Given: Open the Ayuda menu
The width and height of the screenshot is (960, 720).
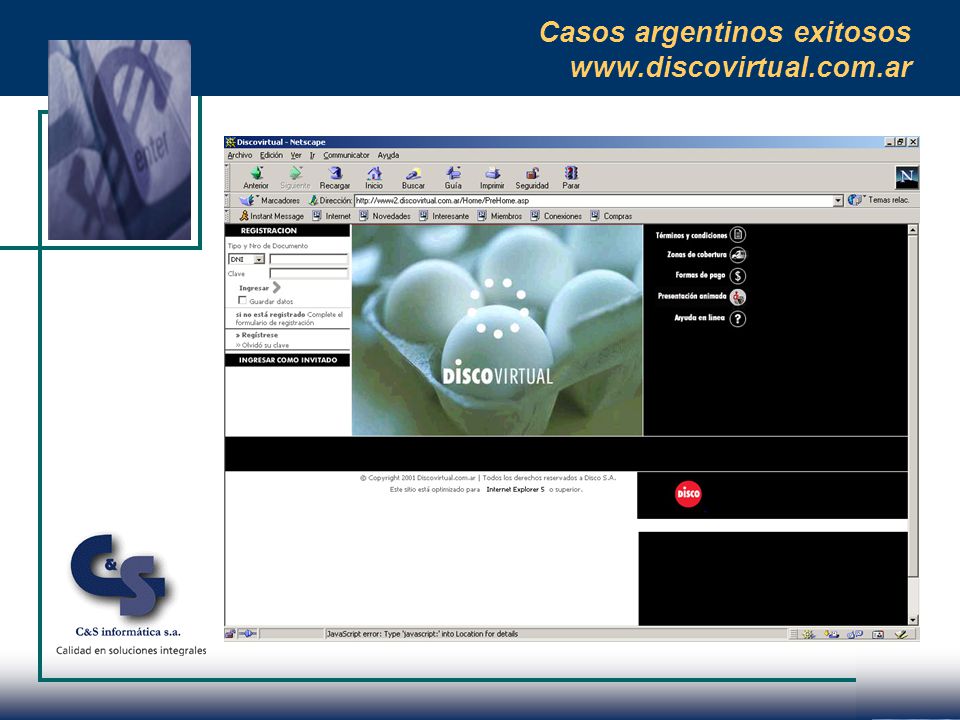Looking at the screenshot, I should point(388,156).
